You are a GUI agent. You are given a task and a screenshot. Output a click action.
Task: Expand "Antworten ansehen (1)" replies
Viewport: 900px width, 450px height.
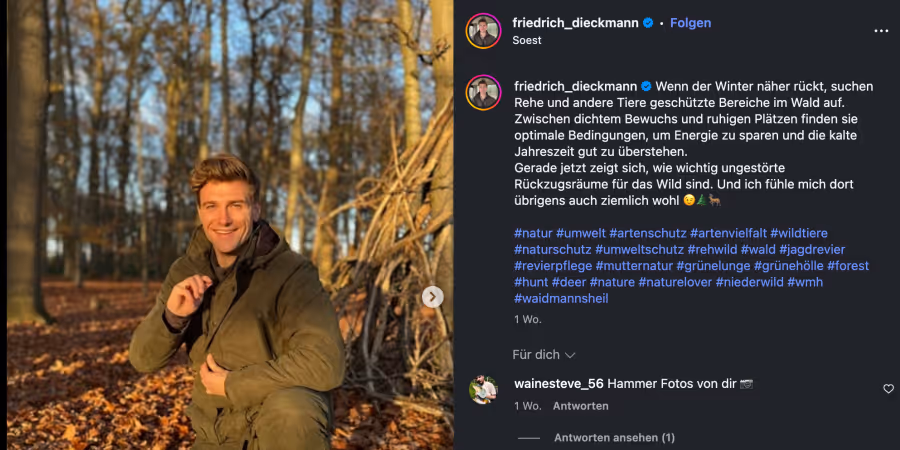click(x=614, y=438)
